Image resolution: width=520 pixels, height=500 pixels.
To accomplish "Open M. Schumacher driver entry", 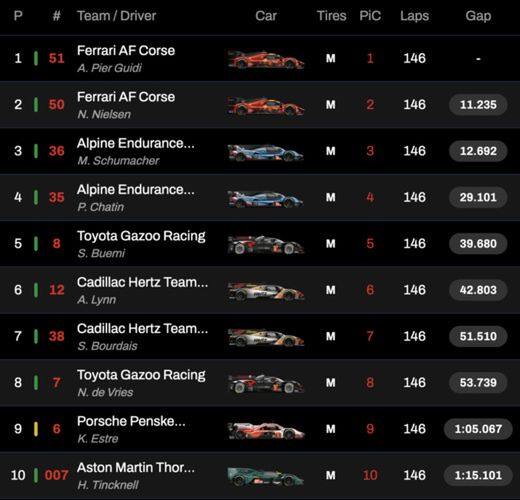I will [118, 161].
